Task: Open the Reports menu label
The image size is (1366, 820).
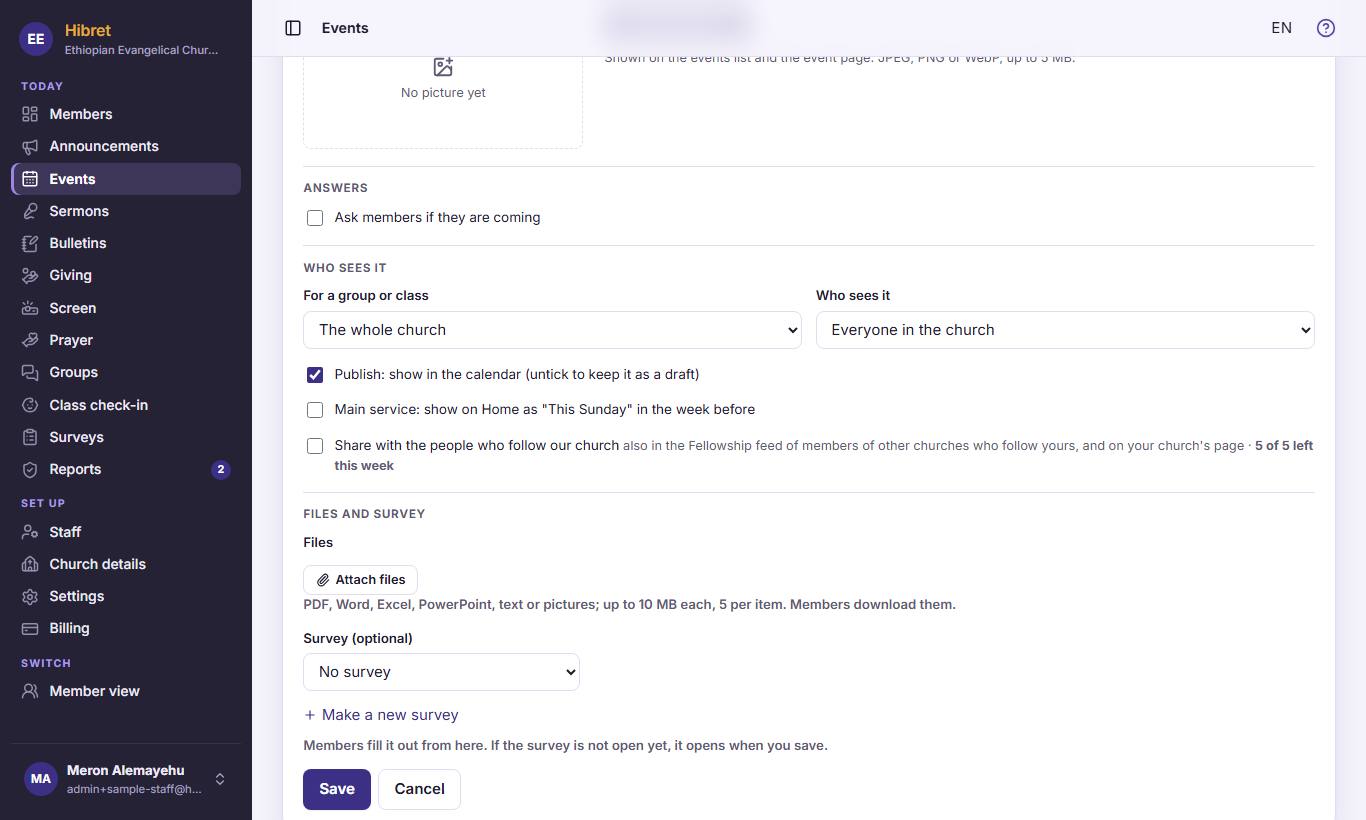Action: pos(75,469)
